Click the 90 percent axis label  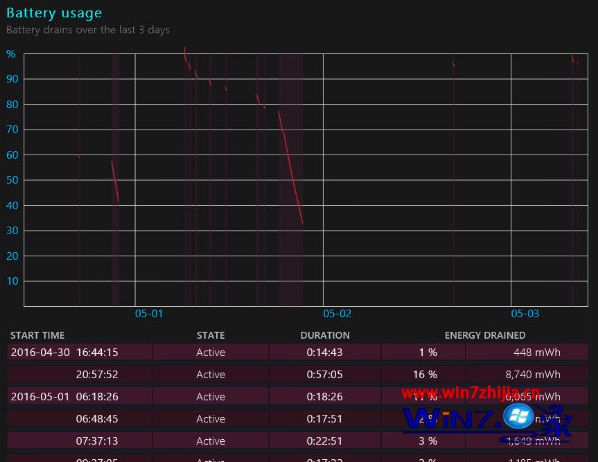pyautogui.click(x=12, y=79)
